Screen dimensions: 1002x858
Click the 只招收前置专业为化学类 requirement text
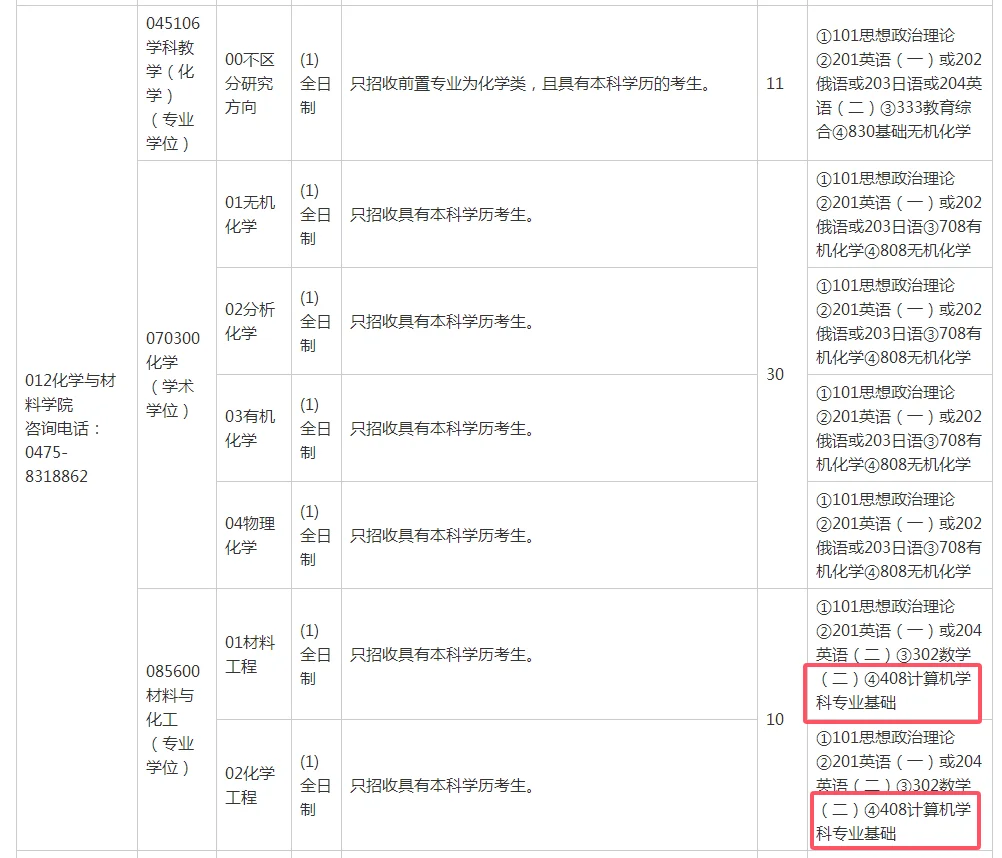coord(550,84)
